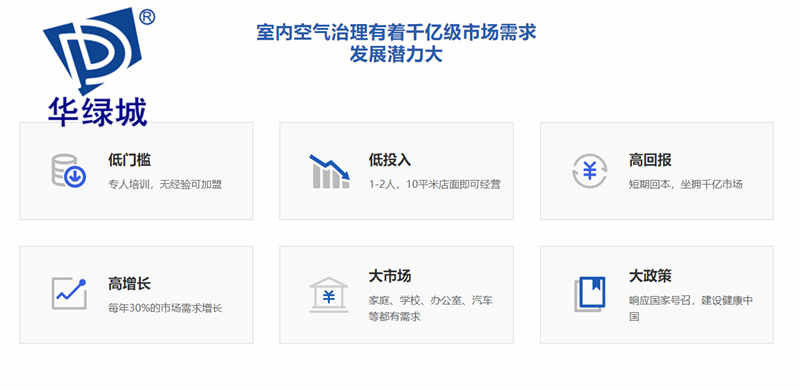Click the text 短期回本，坐拥千亿市场
Screen dimensions: 800x390
point(685,184)
